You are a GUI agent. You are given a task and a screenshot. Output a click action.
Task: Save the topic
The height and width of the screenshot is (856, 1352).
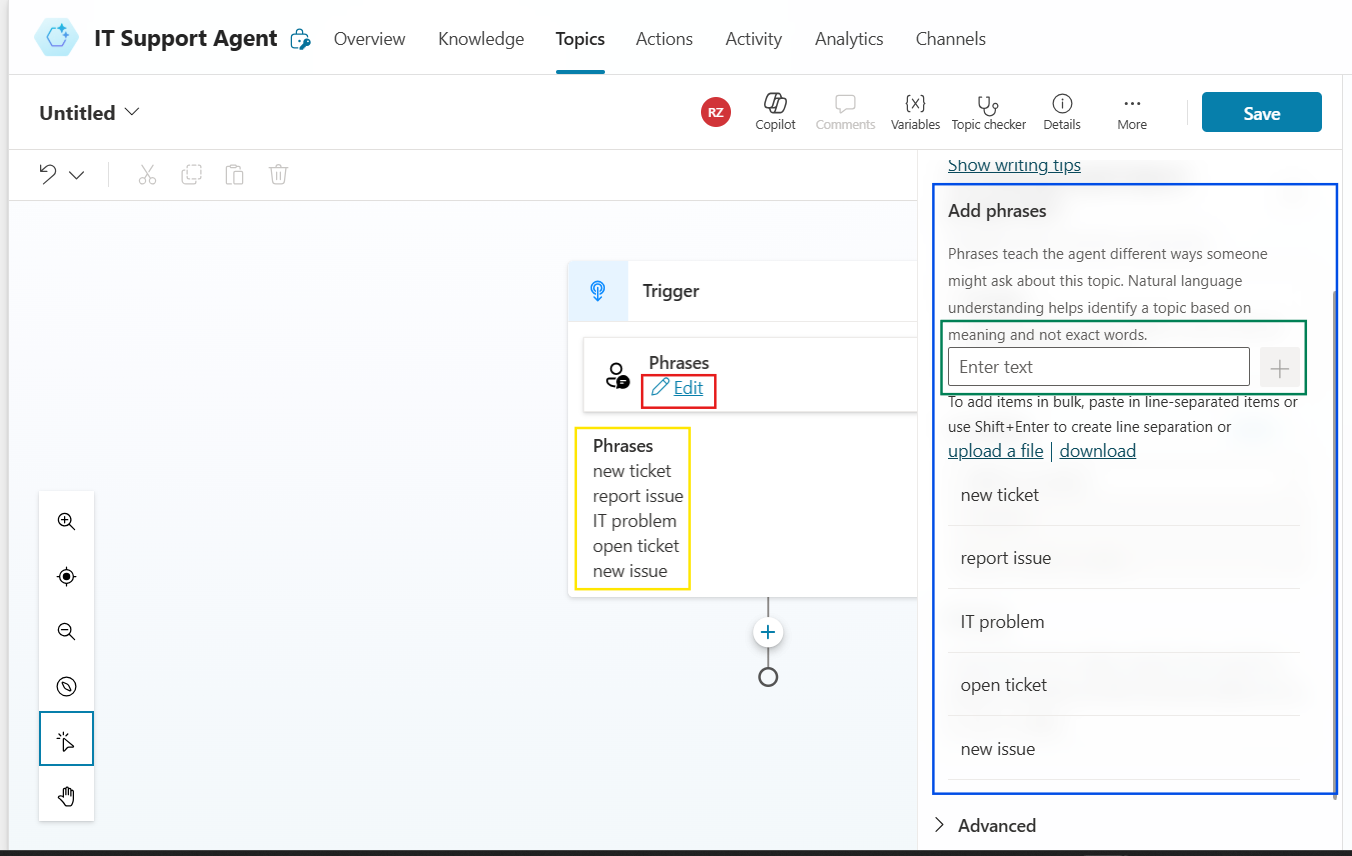click(1261, 112)
